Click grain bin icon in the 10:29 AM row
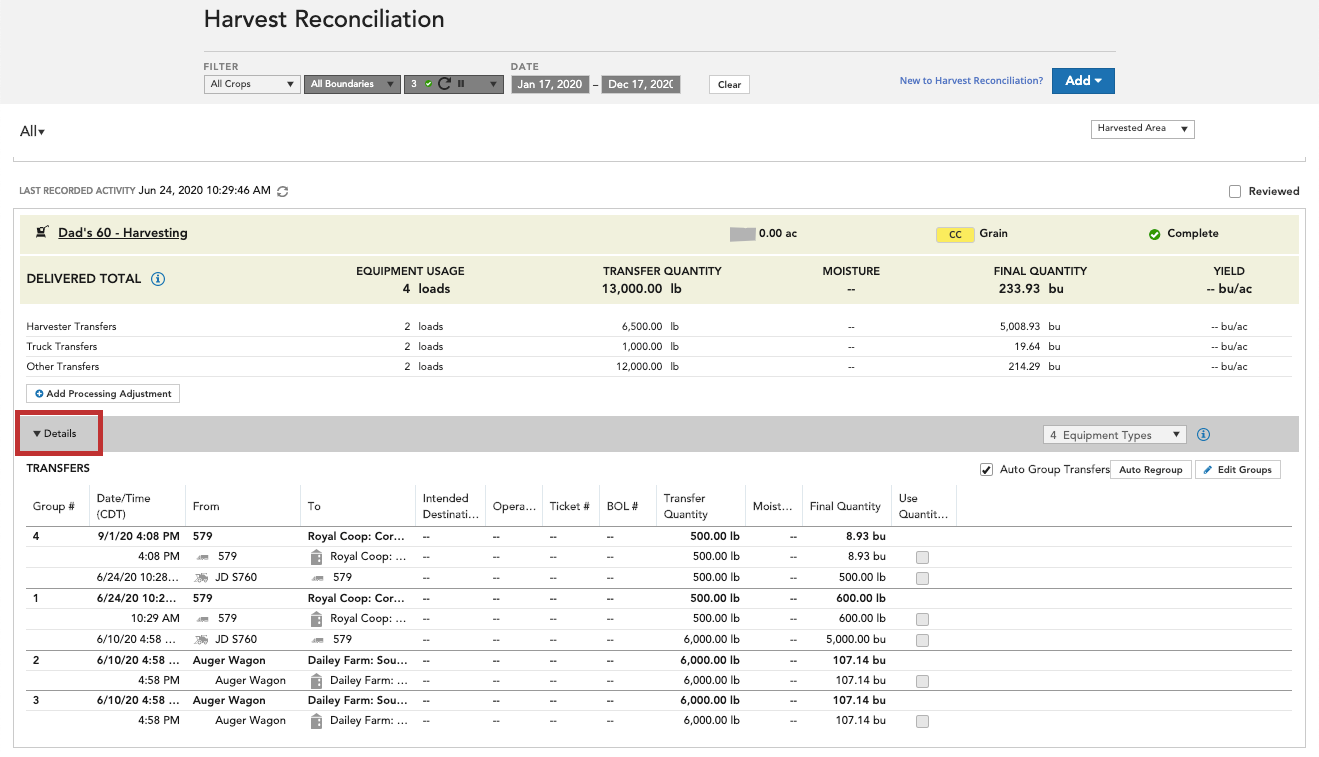Image resolution: width=1319 pixels, height=757 pixels. tap(317, 619)
